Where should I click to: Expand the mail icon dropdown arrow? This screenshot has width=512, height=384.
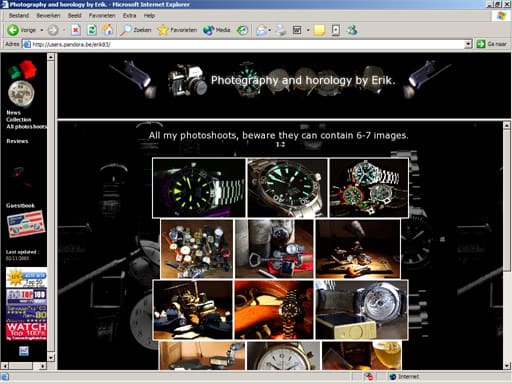(269, 30)
